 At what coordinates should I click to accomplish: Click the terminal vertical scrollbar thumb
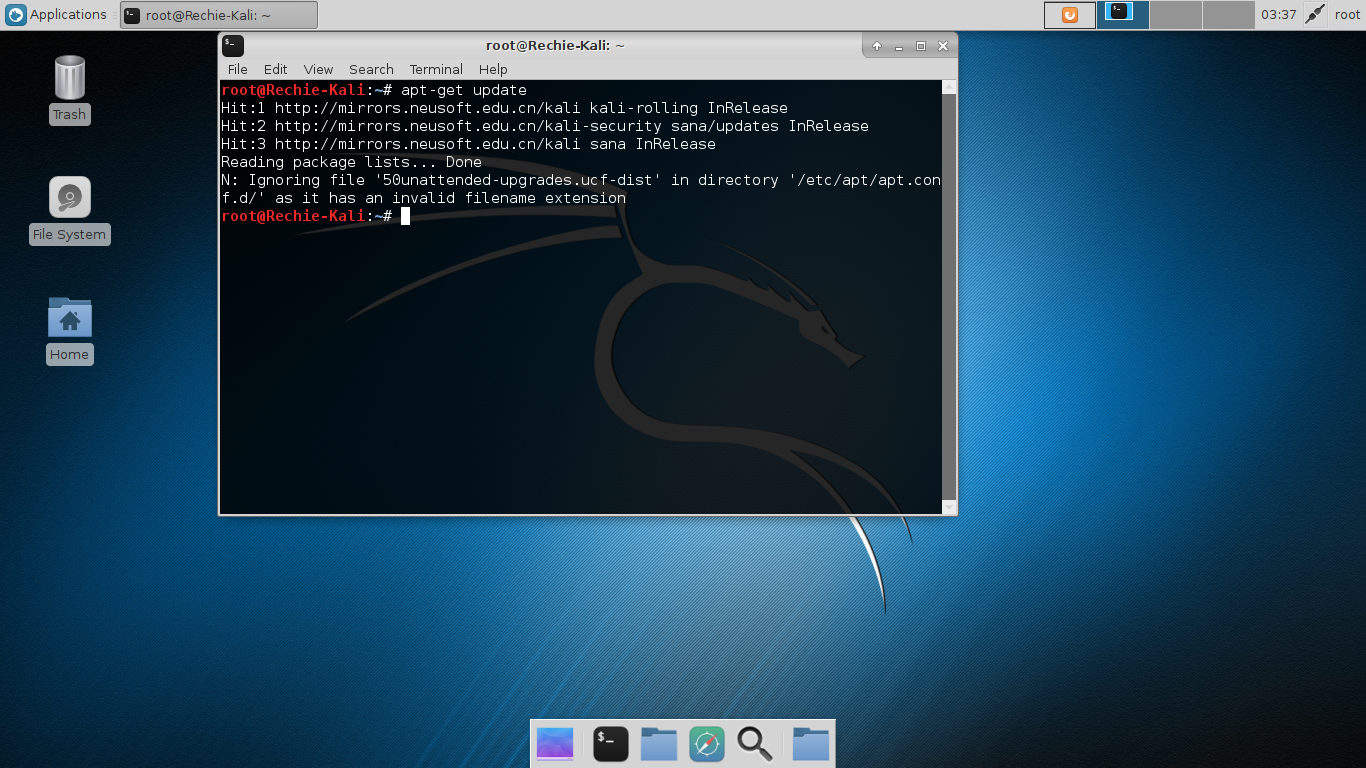tap(949, 297)
